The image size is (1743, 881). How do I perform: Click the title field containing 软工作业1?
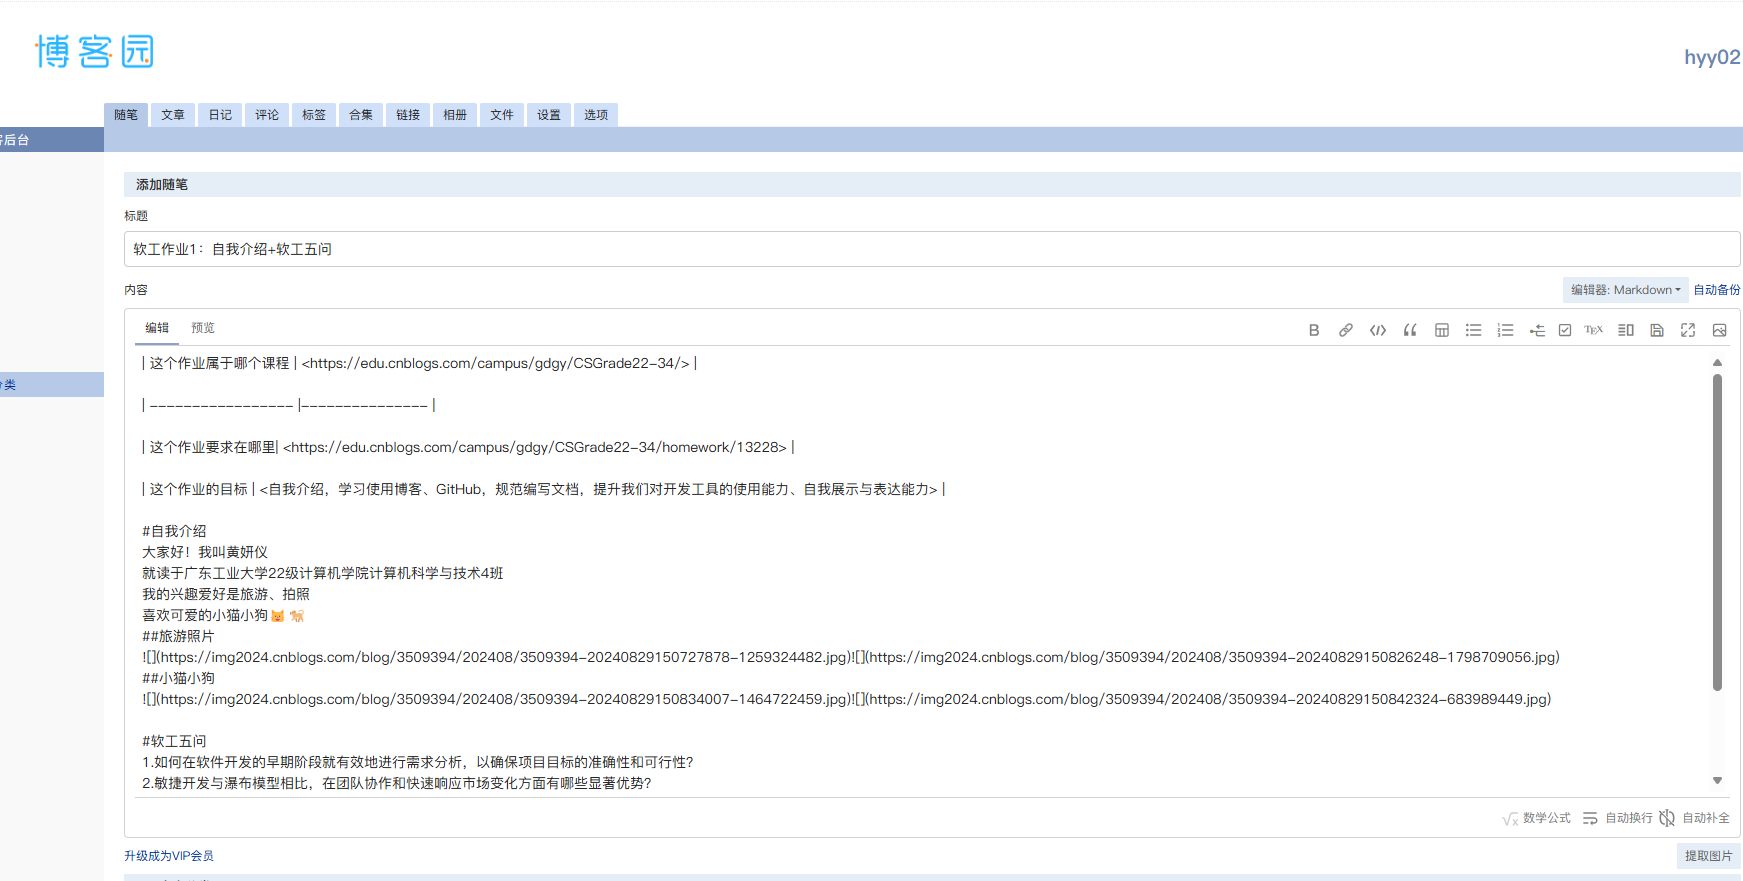point(932,249)
